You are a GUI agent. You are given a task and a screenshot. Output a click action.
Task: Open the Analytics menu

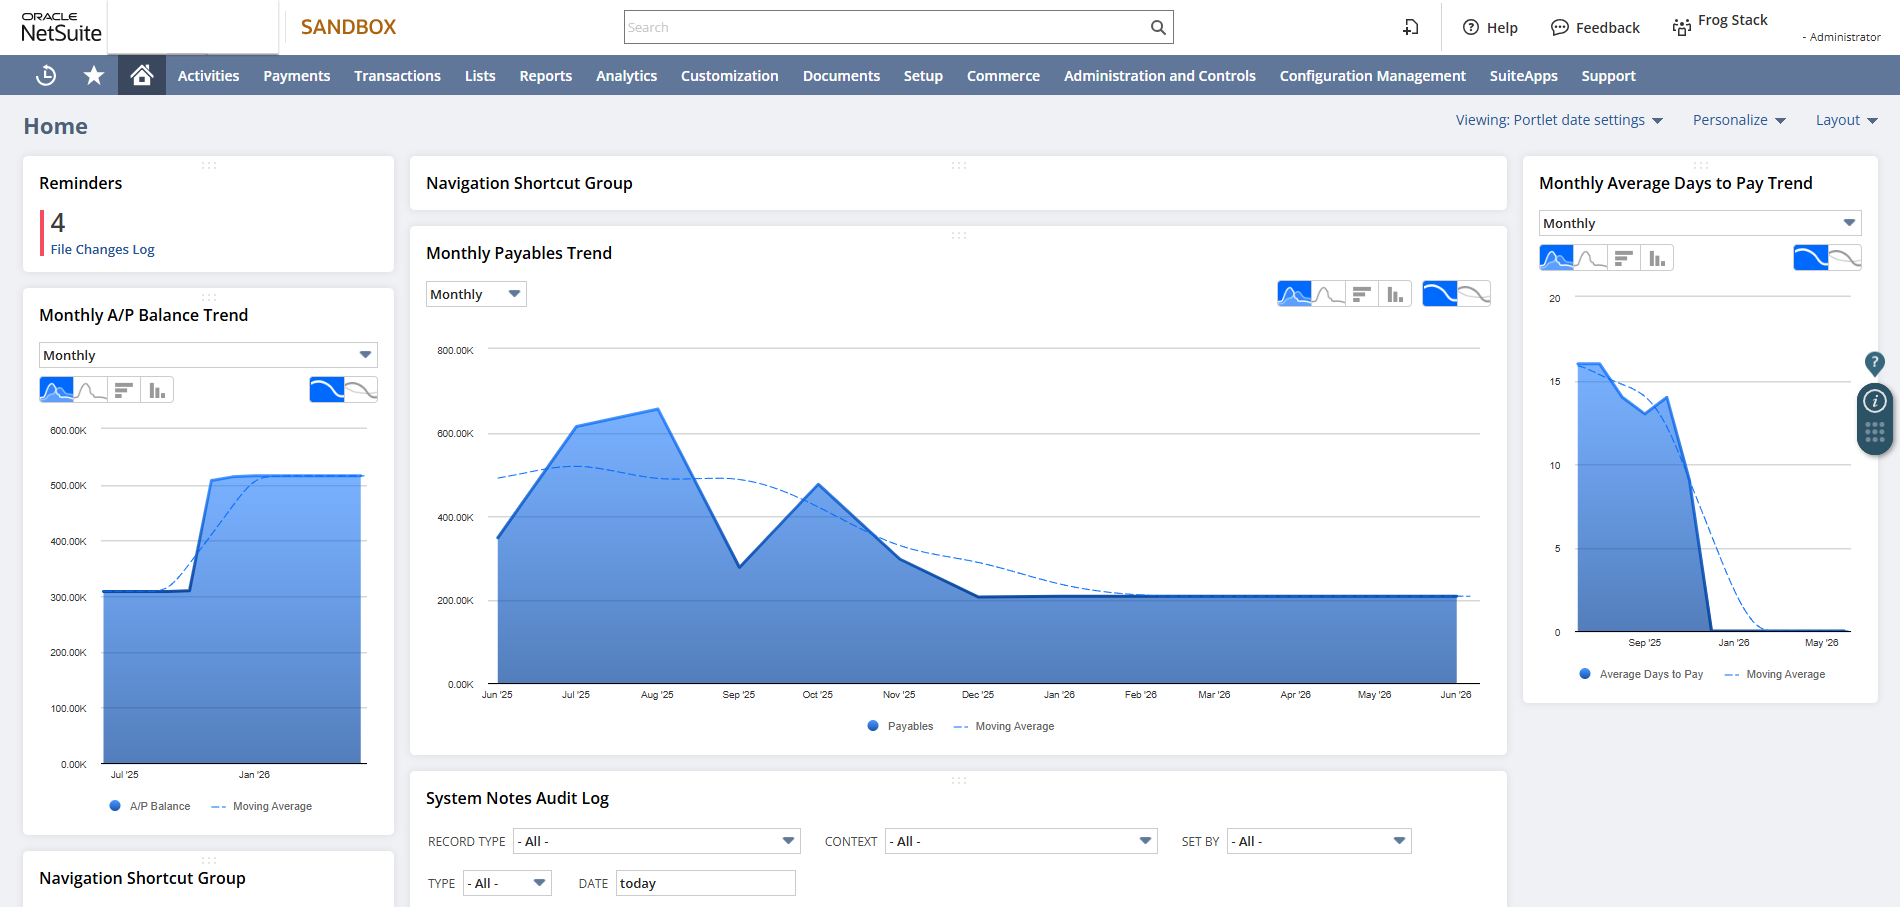point(627,76)
